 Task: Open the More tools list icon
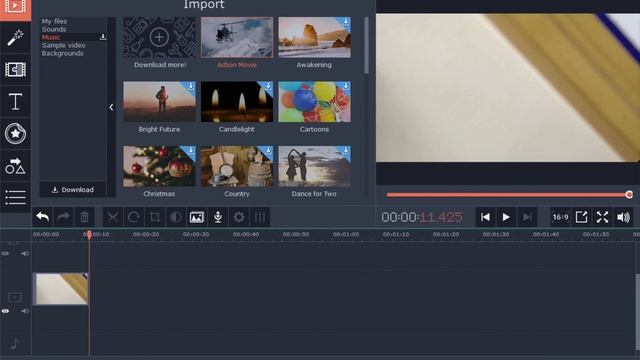pyautogui.click(x=15, y=198)
